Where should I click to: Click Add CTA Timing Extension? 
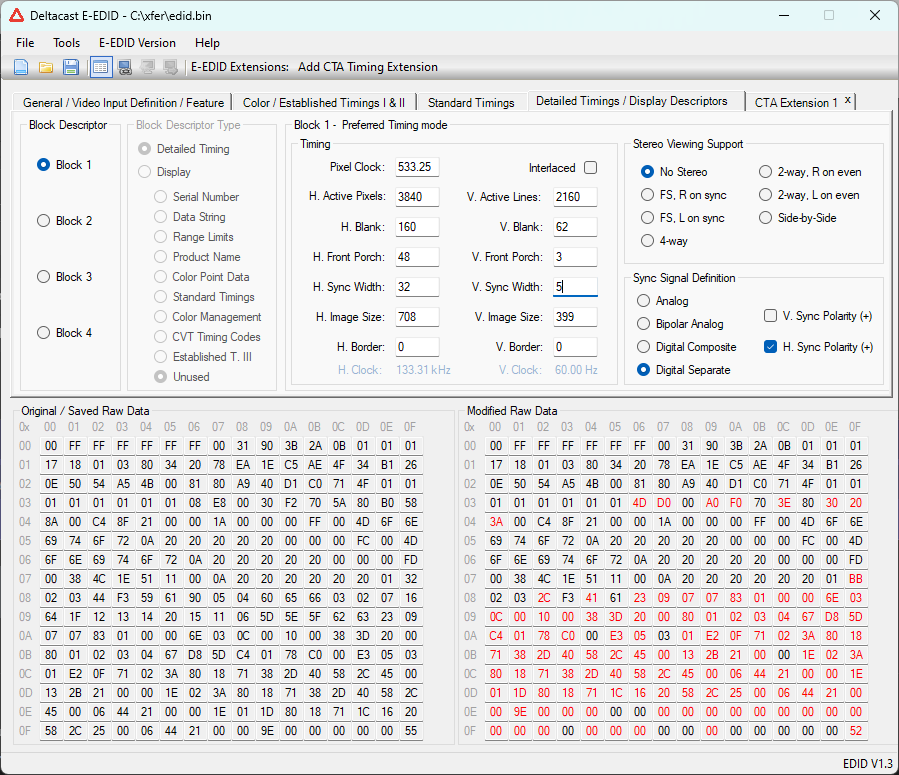tap(367, 67)
